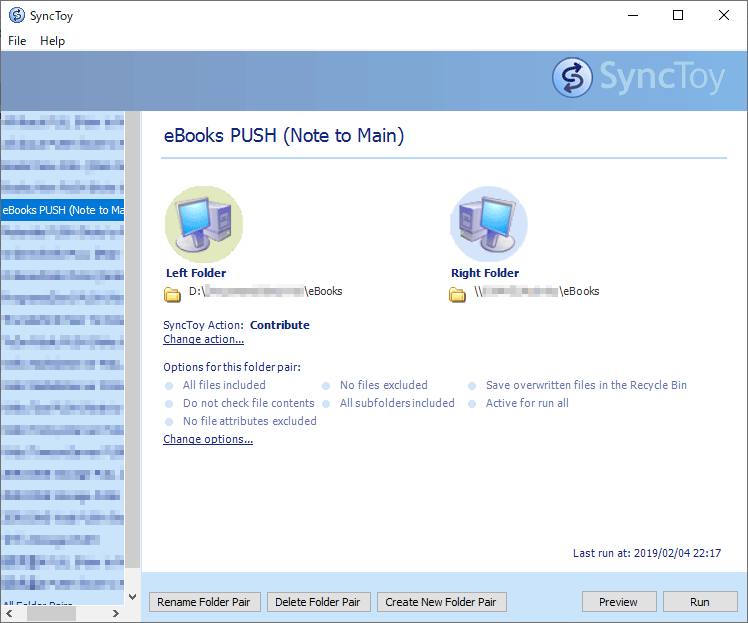Click the 'Last run at: 2019/02/04 22:17' text
Screen dimensions: 748x623
coord(647,553)
